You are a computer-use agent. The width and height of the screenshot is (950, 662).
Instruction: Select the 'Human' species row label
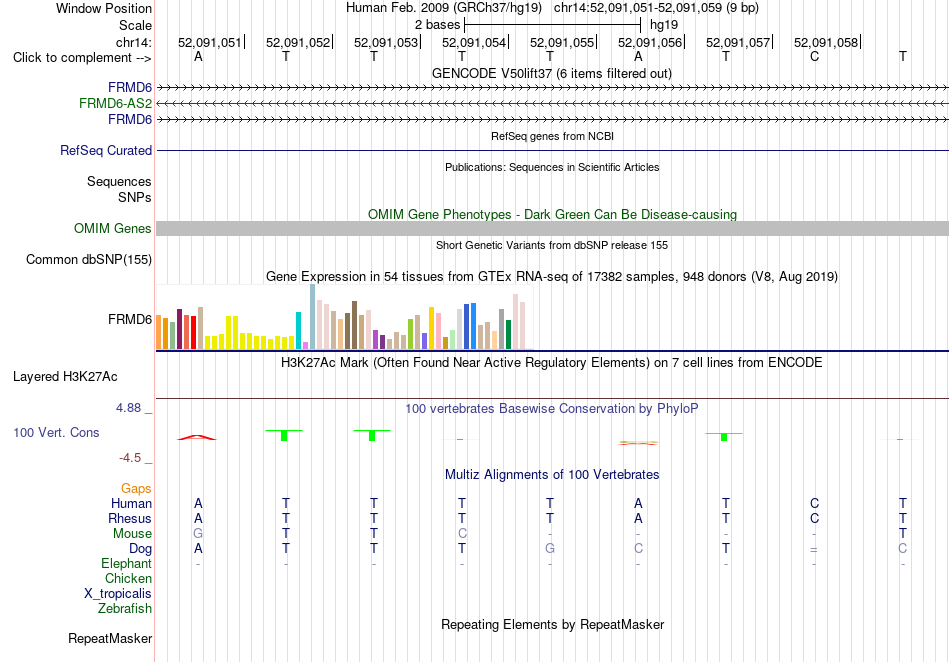(x=131, y=503)
